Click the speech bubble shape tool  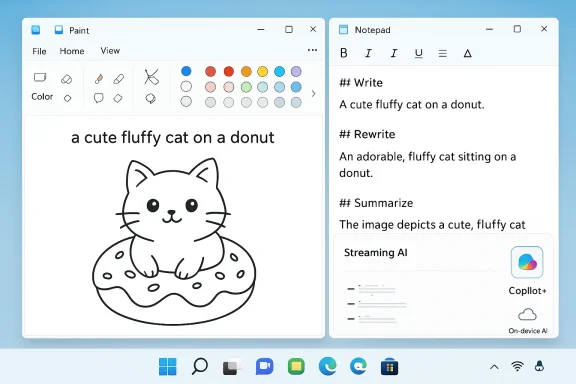(x=98, y=98)
